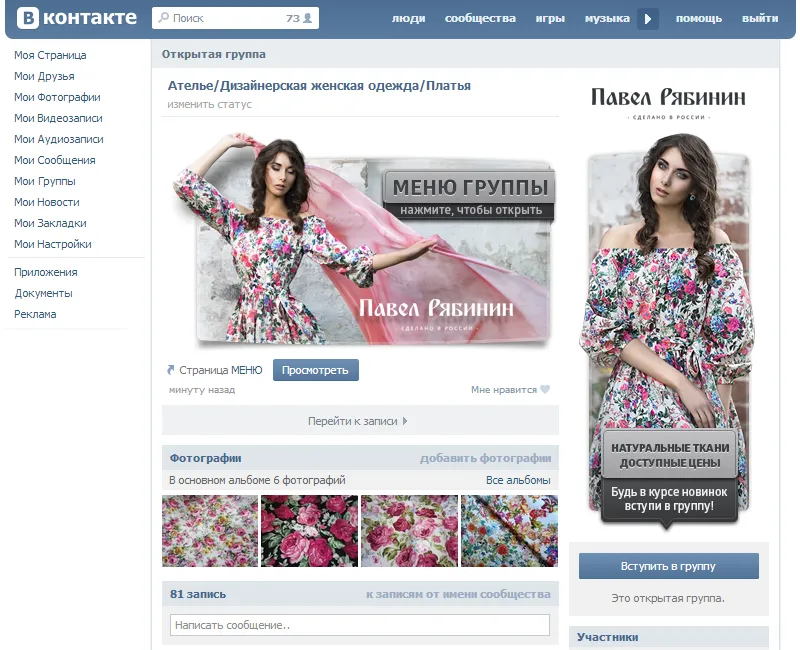Open Мои Настройки in sidebar
The image size is (800, 650).
53,244
